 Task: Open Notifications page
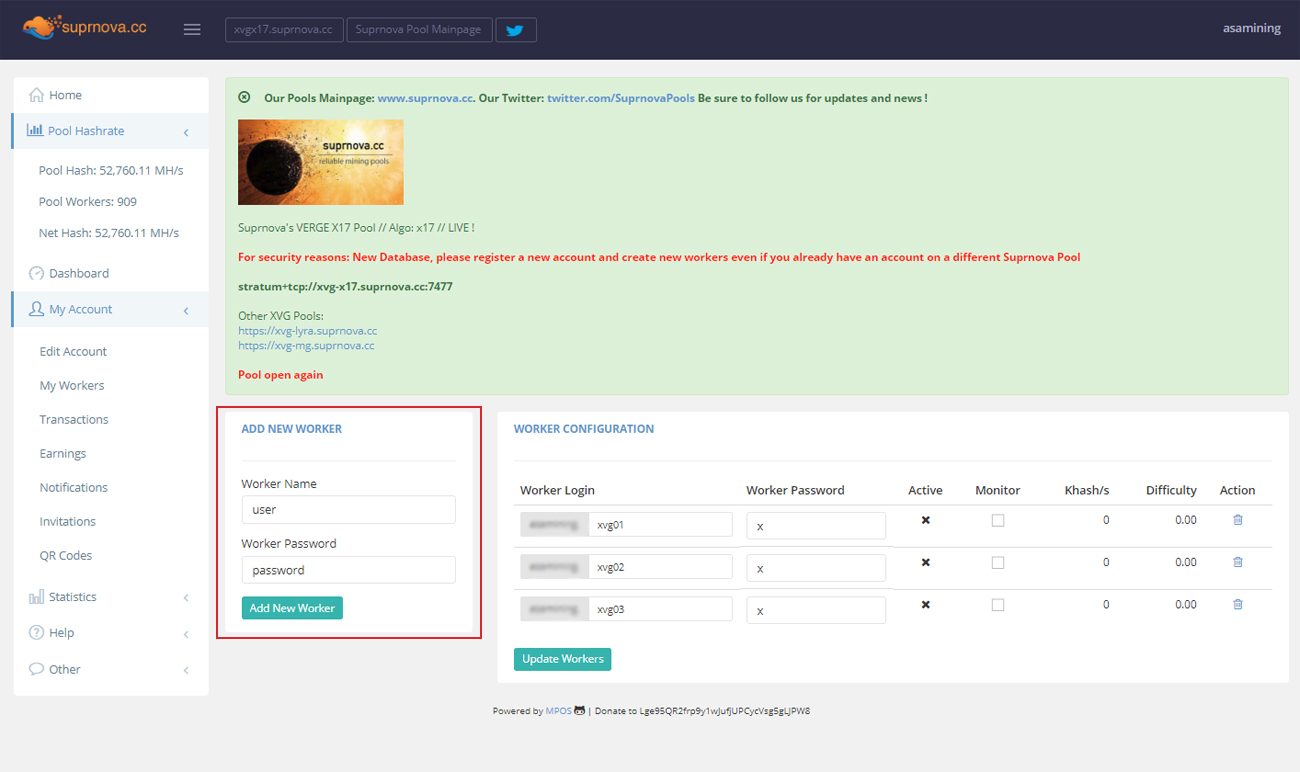coord(74,487)
